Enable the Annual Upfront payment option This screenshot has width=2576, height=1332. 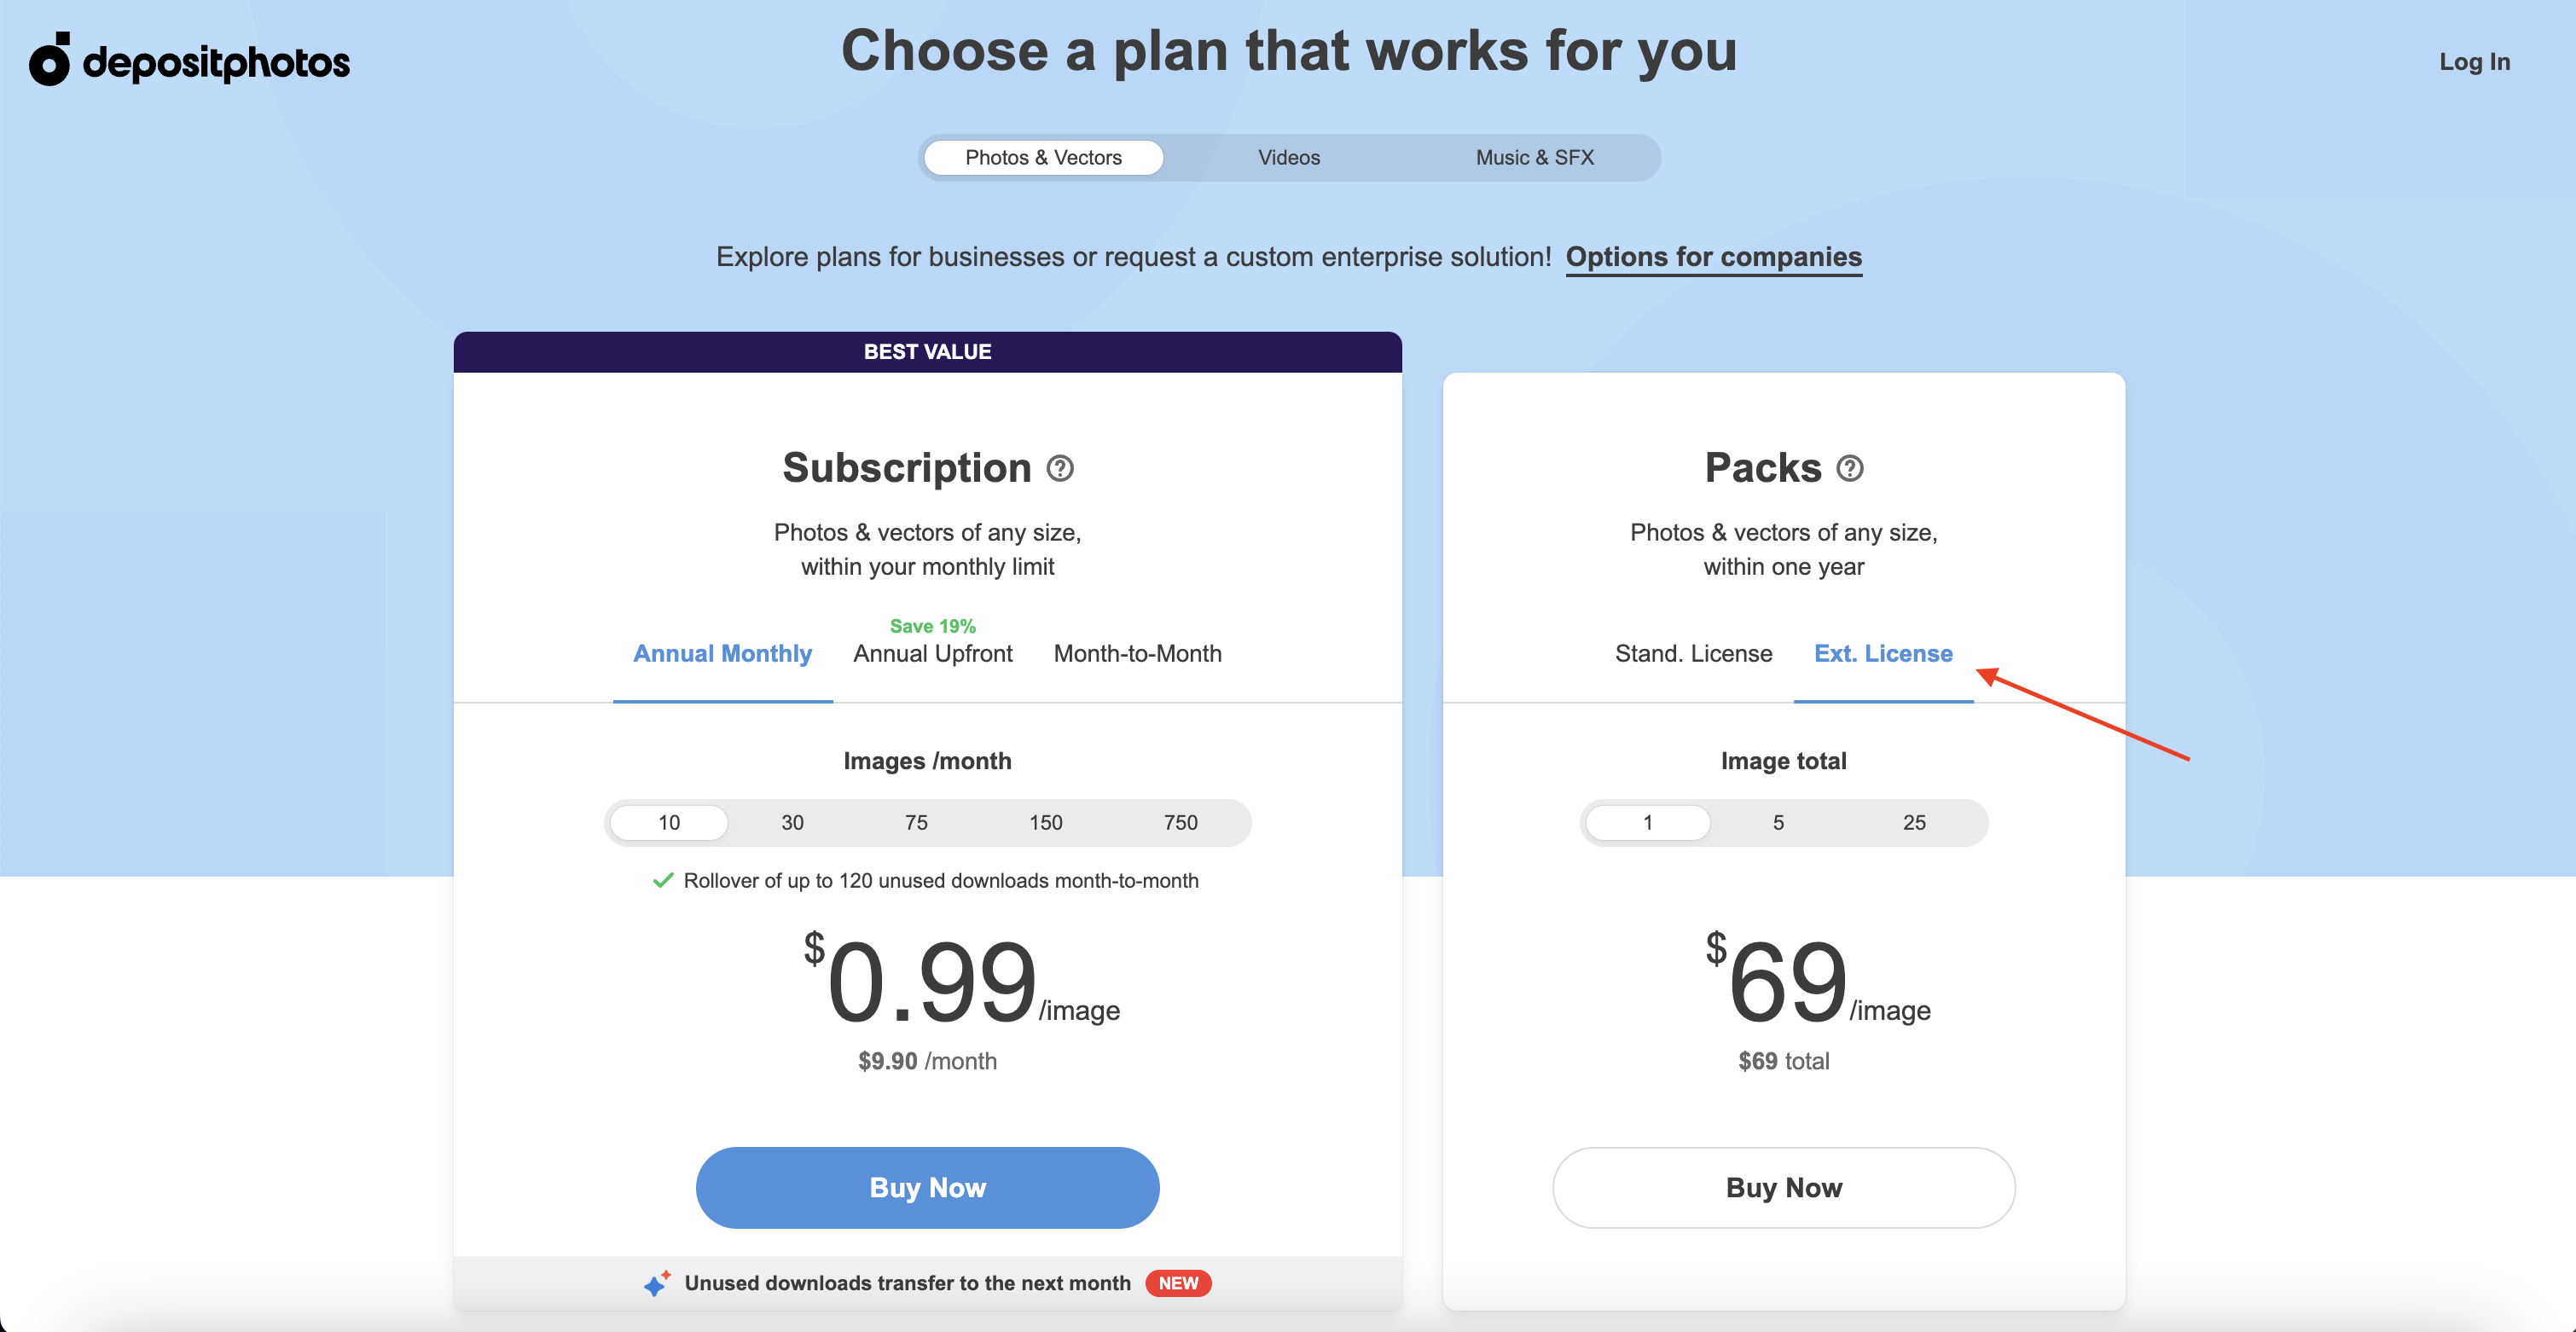tap(933, 652)
